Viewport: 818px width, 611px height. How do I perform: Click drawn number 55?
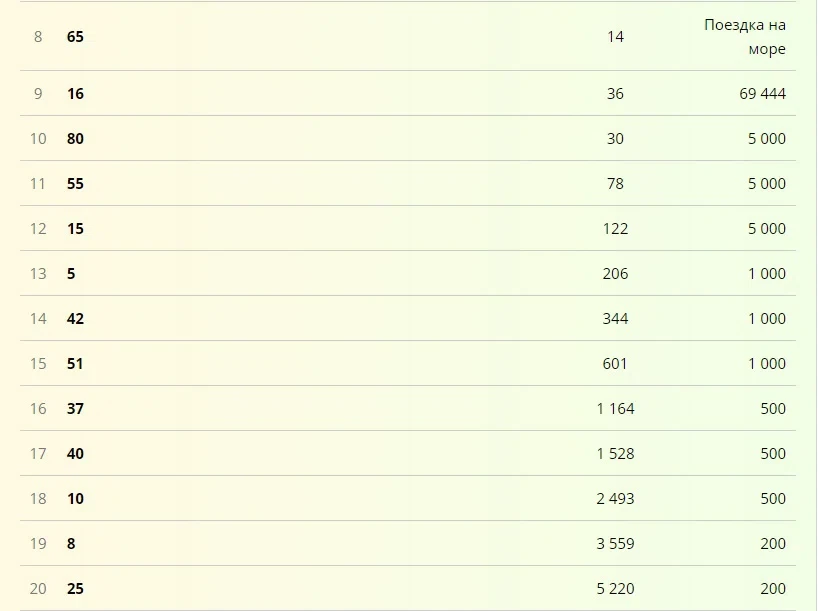tap(75, 184)
